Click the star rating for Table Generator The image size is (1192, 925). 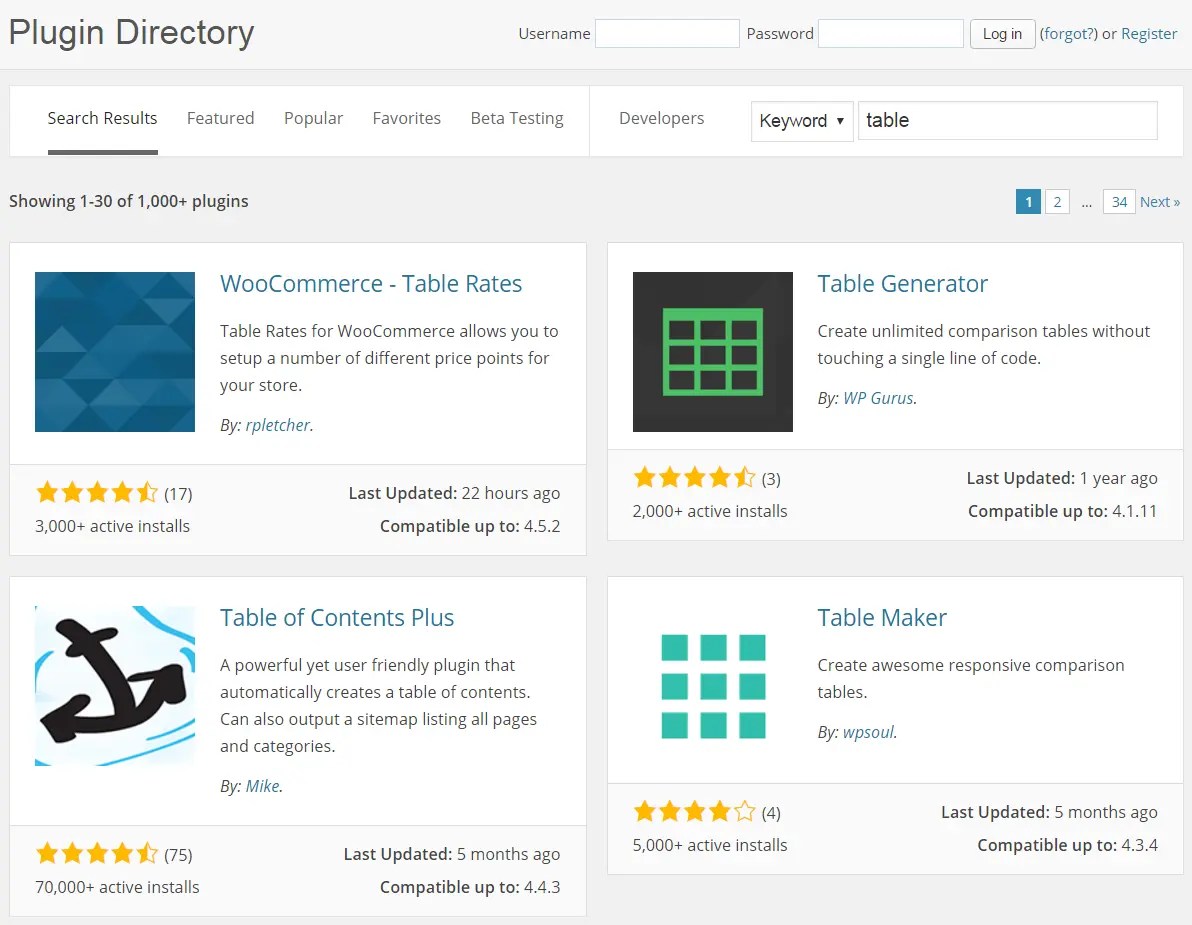(x=694, y=477)
